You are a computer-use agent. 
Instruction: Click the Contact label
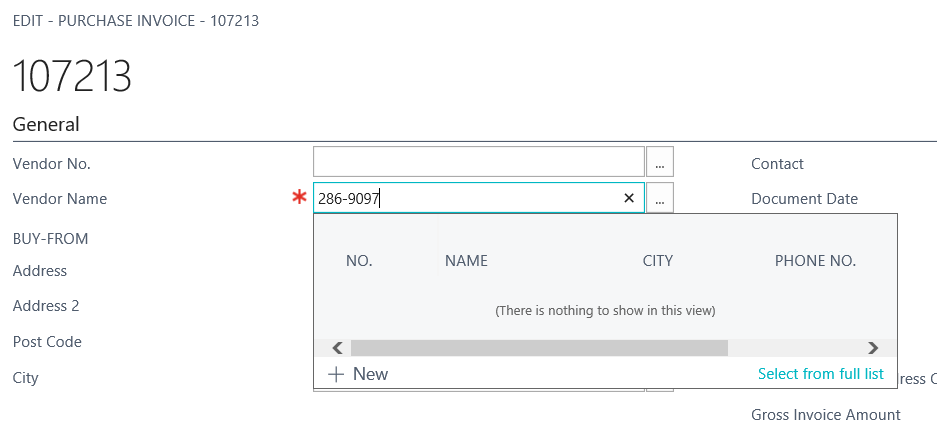tap(777, 164)
